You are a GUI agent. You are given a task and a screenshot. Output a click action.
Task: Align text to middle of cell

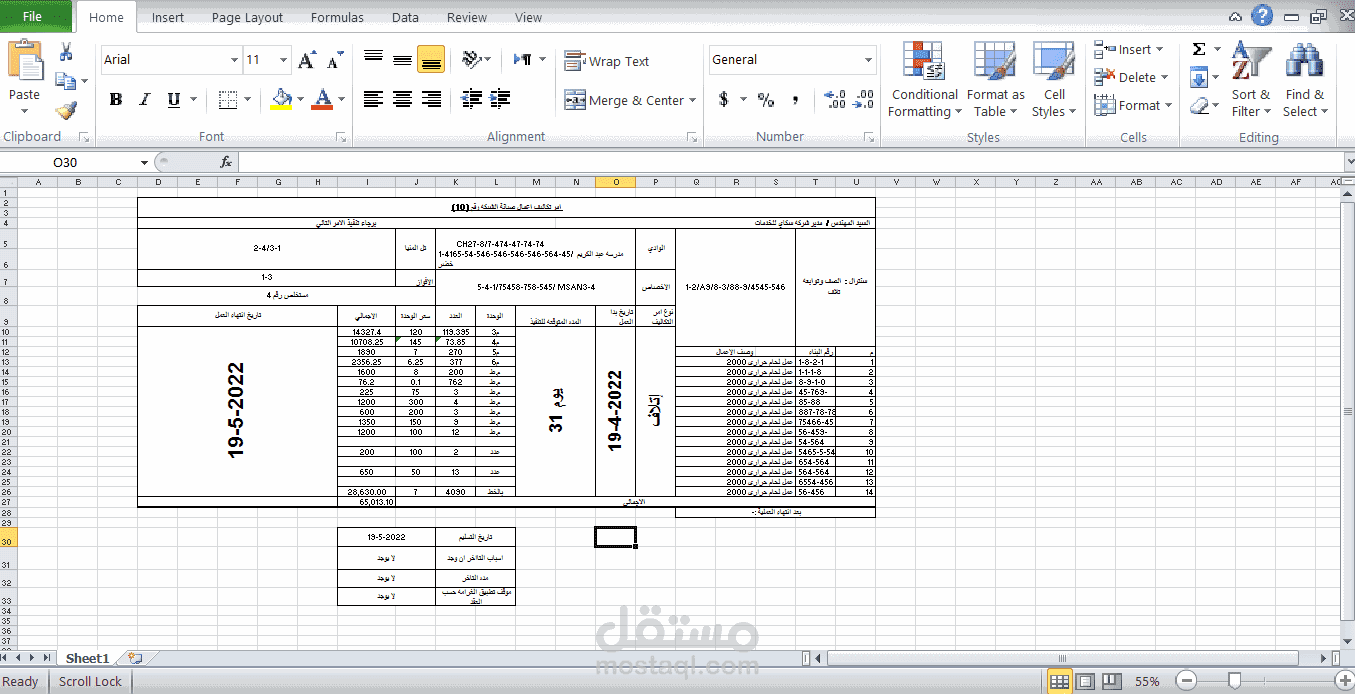pyautogui.click(x=402, y=60)
